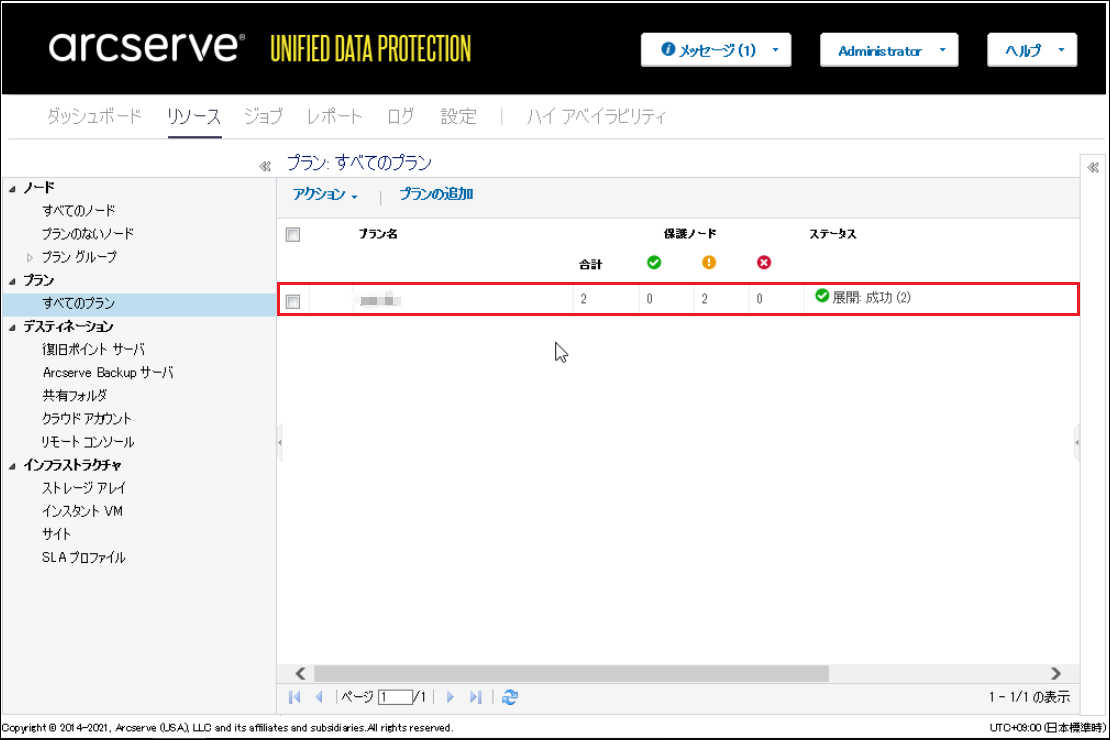
Task: Tick the checkbox of the plan row
Action: pyautogui.click(x=293, y=302)
